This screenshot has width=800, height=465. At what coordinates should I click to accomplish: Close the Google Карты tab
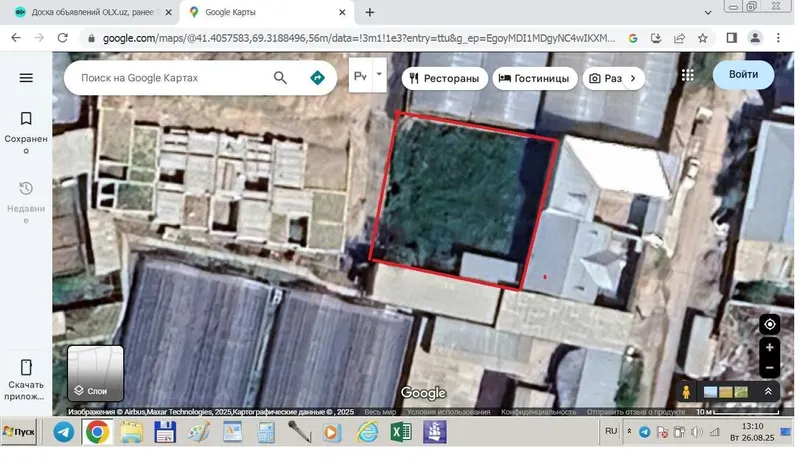[342, 12]
